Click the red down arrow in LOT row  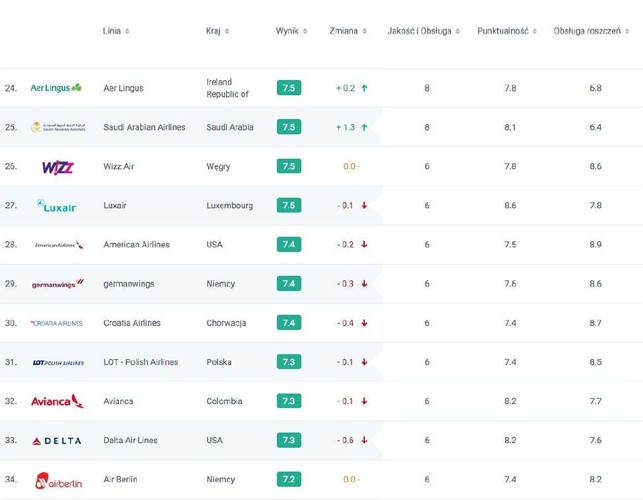click(x=364, y=362)
